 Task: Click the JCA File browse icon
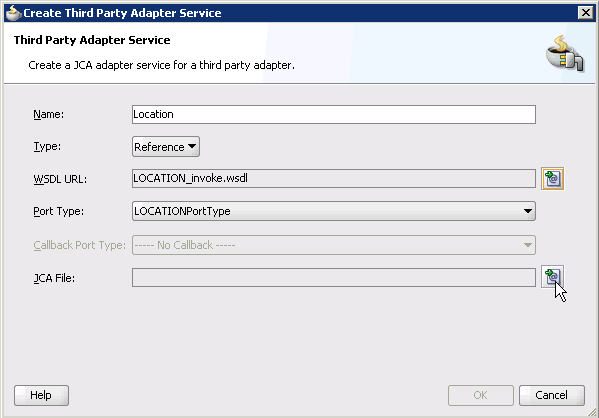coord(552,277)
